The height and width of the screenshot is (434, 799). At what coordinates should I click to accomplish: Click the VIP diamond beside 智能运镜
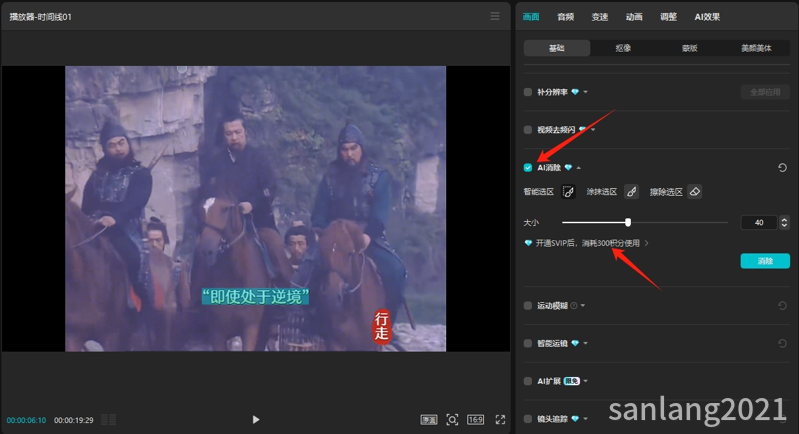click(575, 343)
